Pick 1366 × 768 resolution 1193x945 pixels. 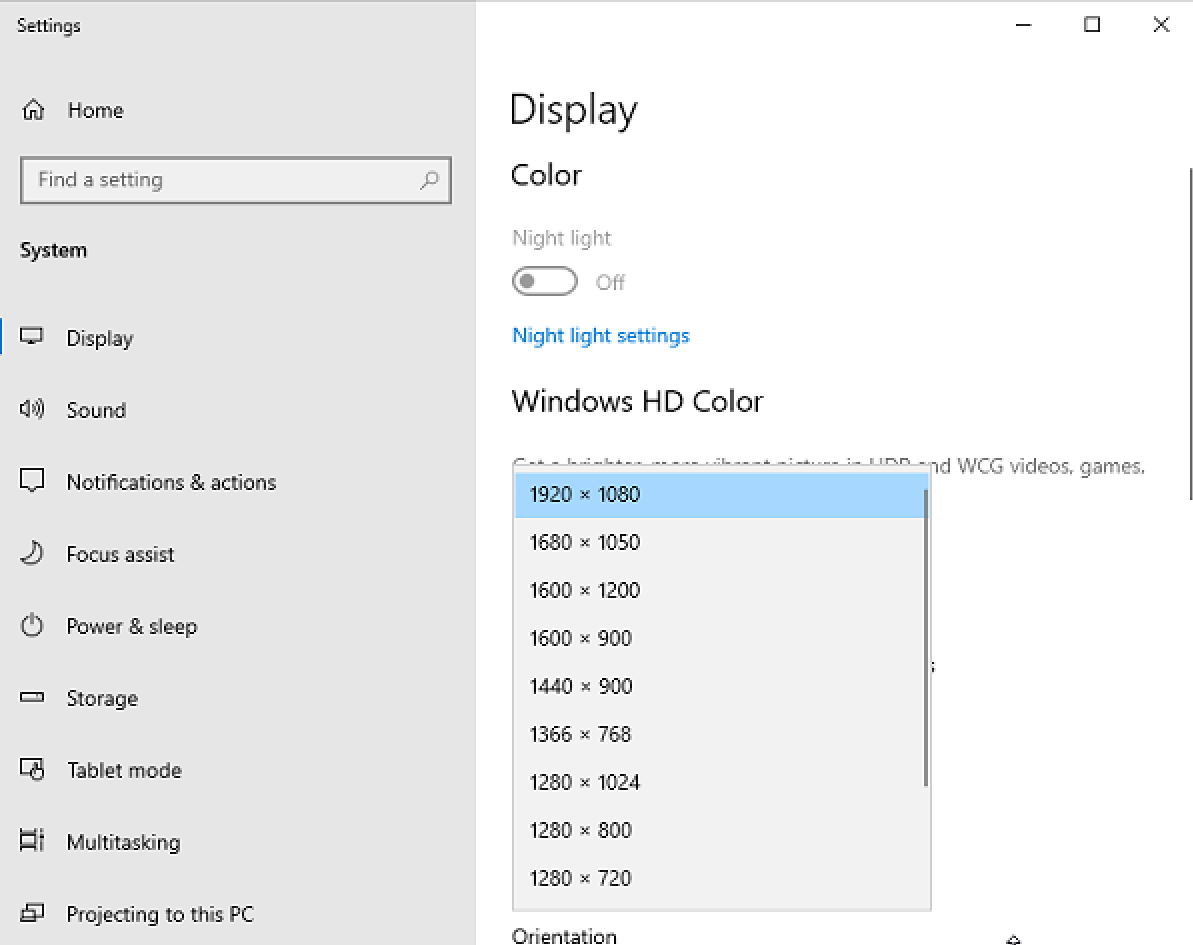tap(720, 734)
